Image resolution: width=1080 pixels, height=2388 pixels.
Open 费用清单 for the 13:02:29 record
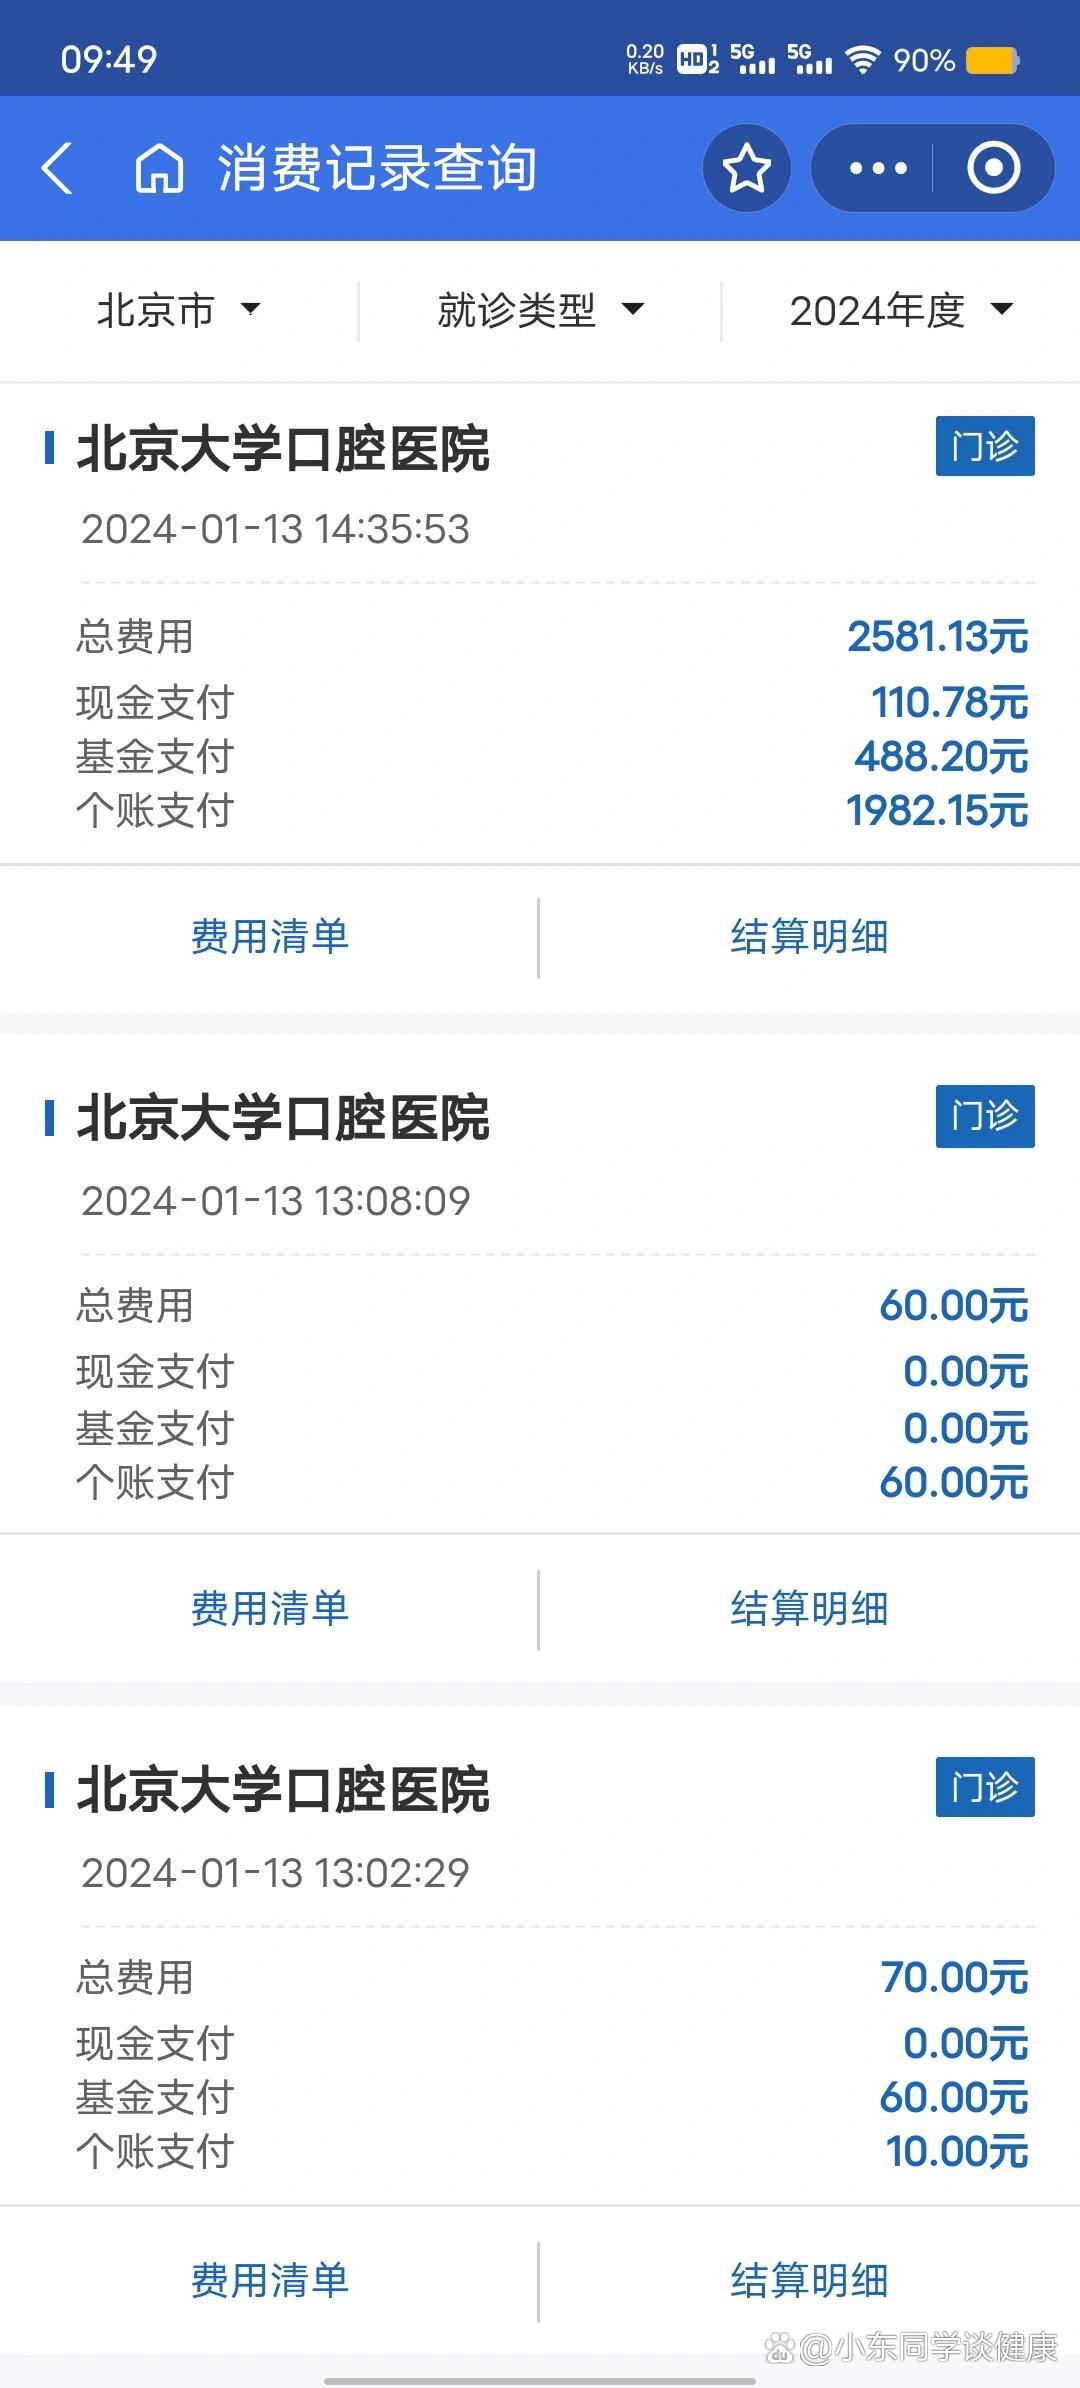pos(269,2280)
